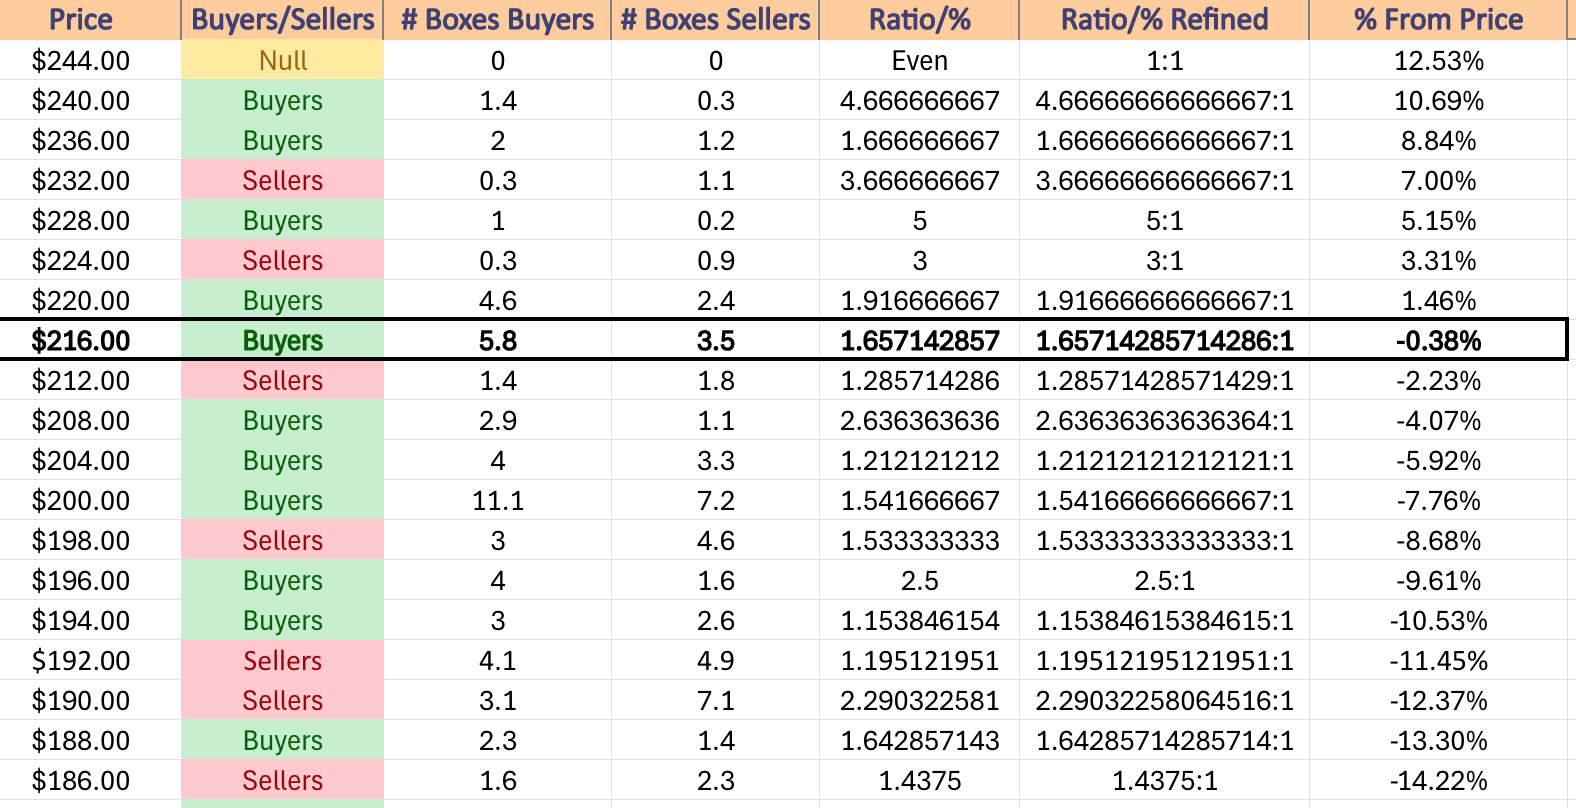Image resolution: width=1576 pixels, height=808 pixels.
Task: Select the 12.53% from price cell
Action: (1438, 61)
